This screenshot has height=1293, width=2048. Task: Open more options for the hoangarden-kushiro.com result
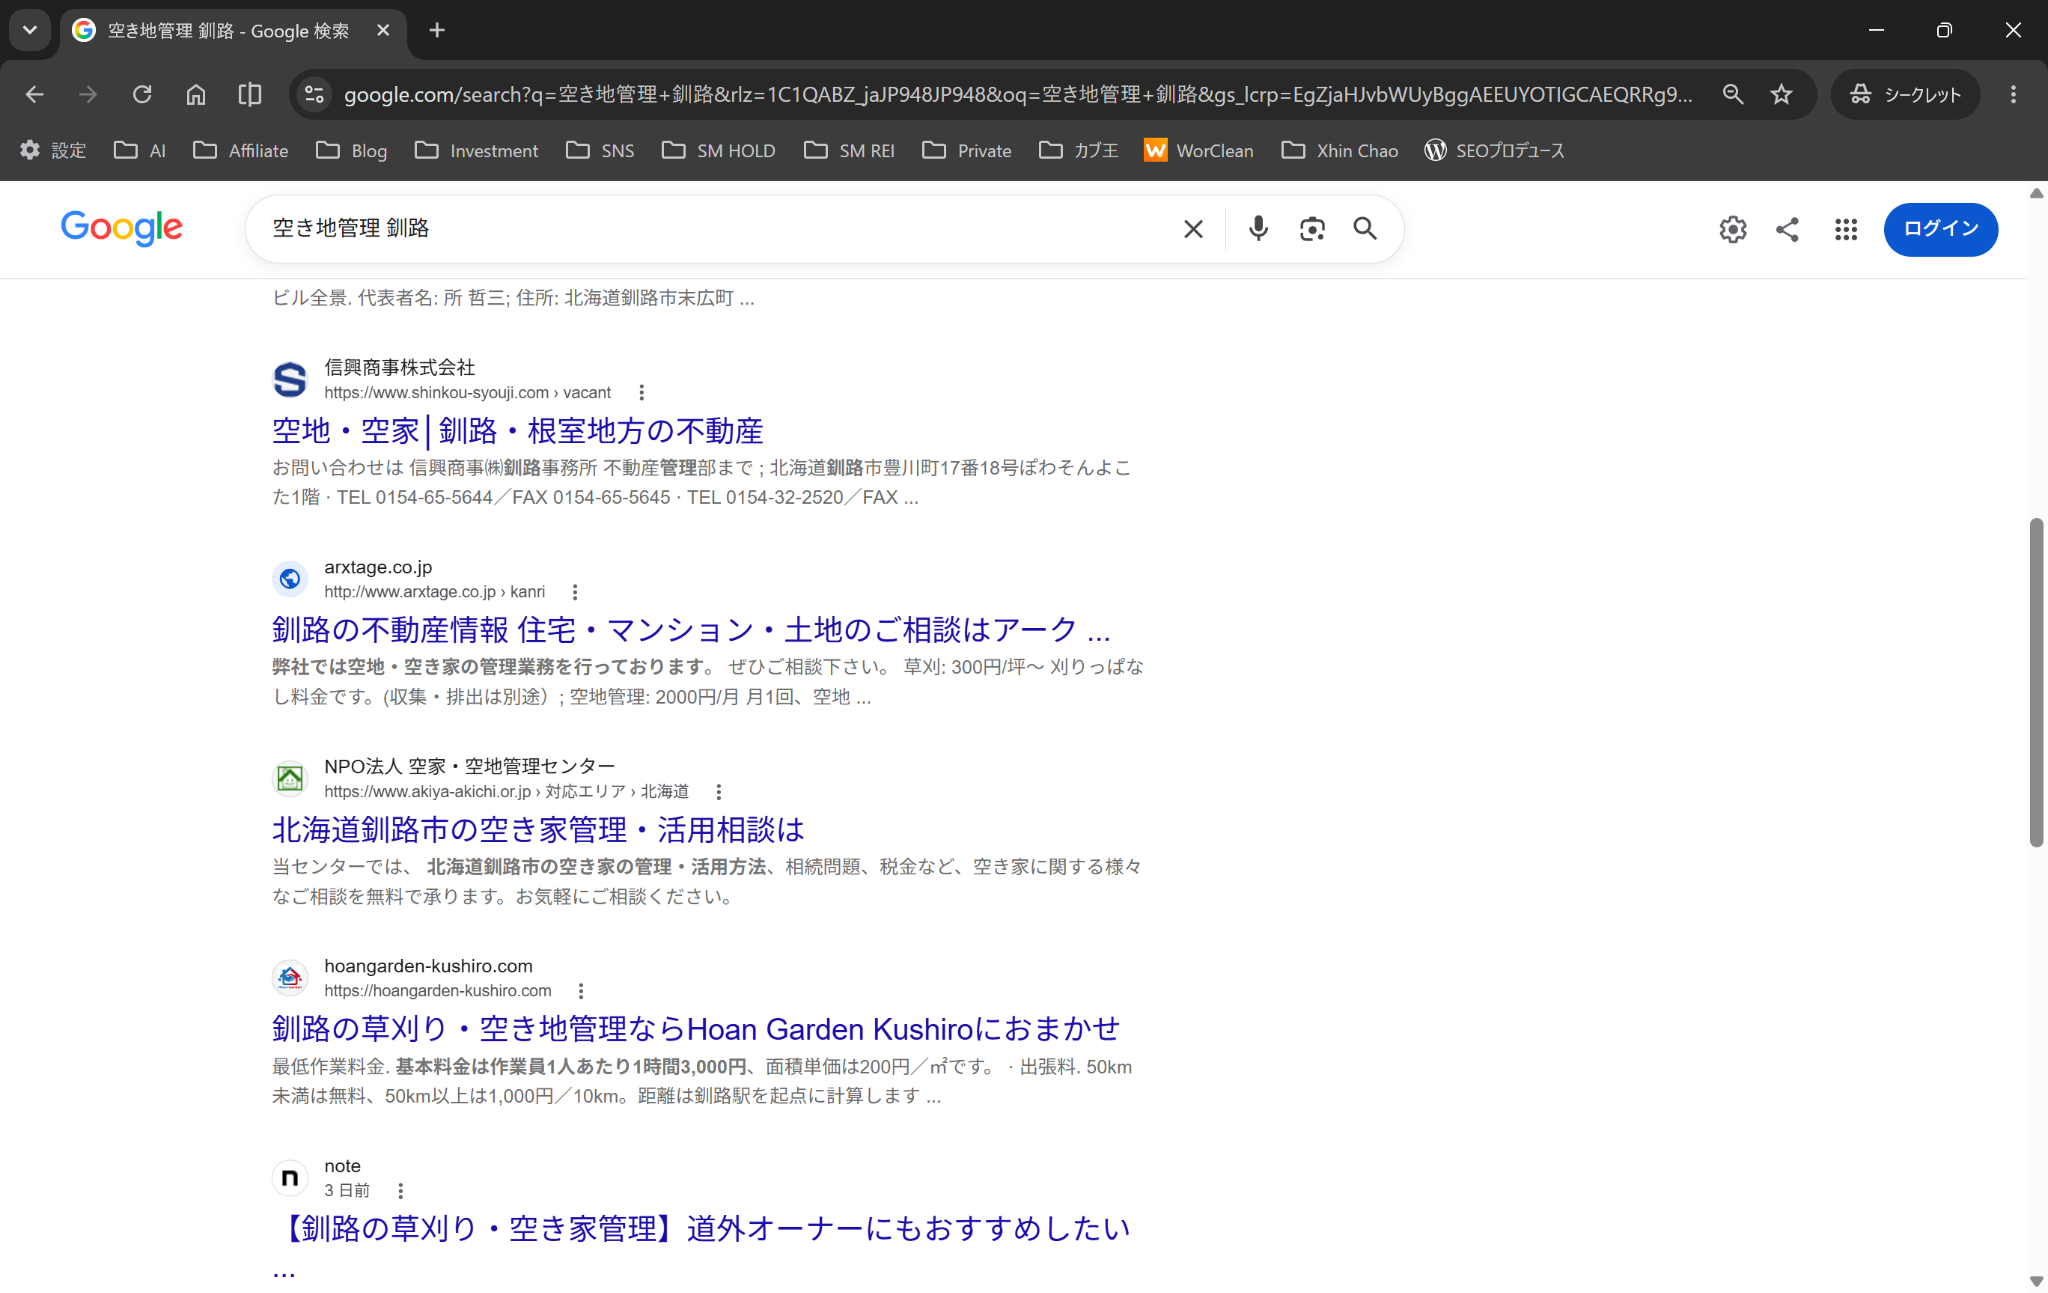coord(581,991)
